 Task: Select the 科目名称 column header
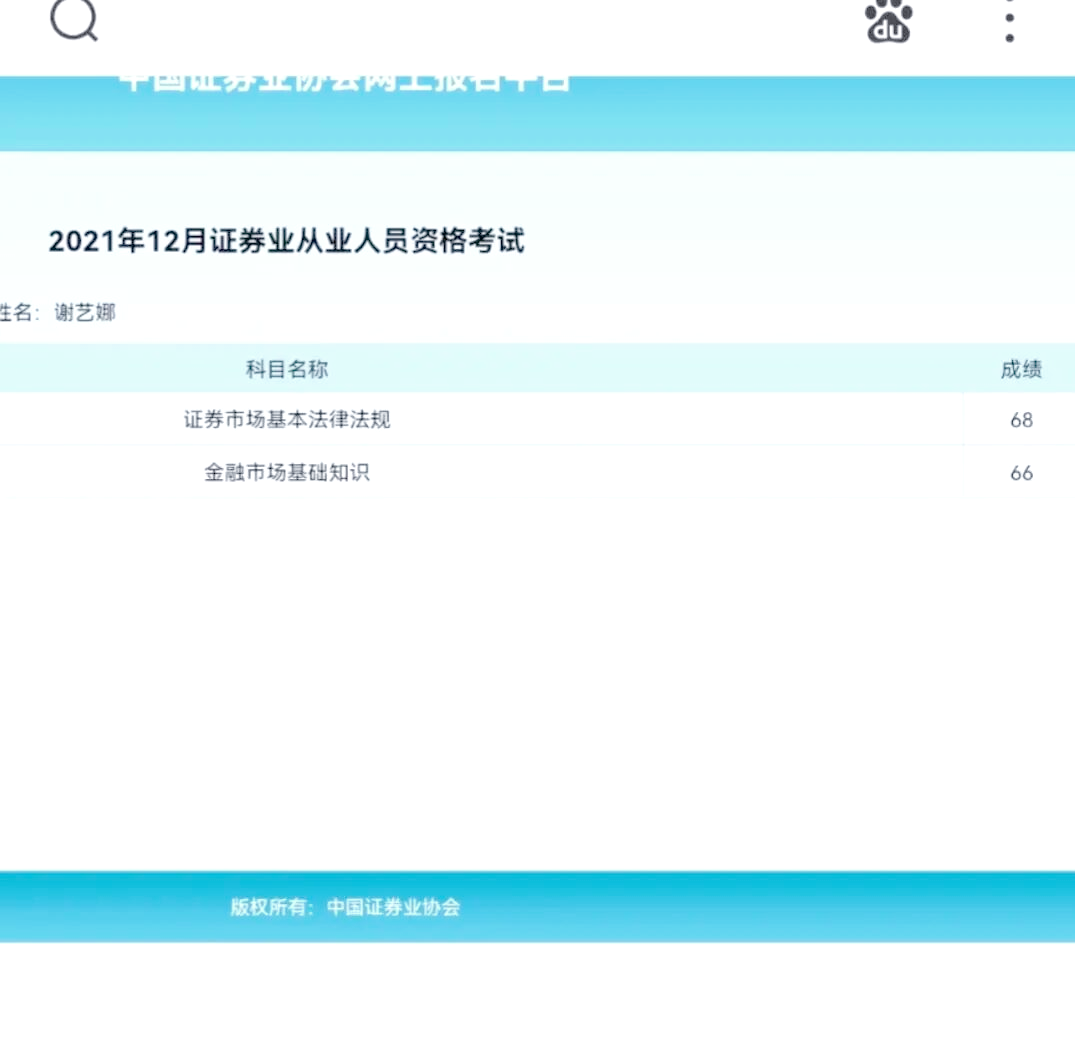287,369
